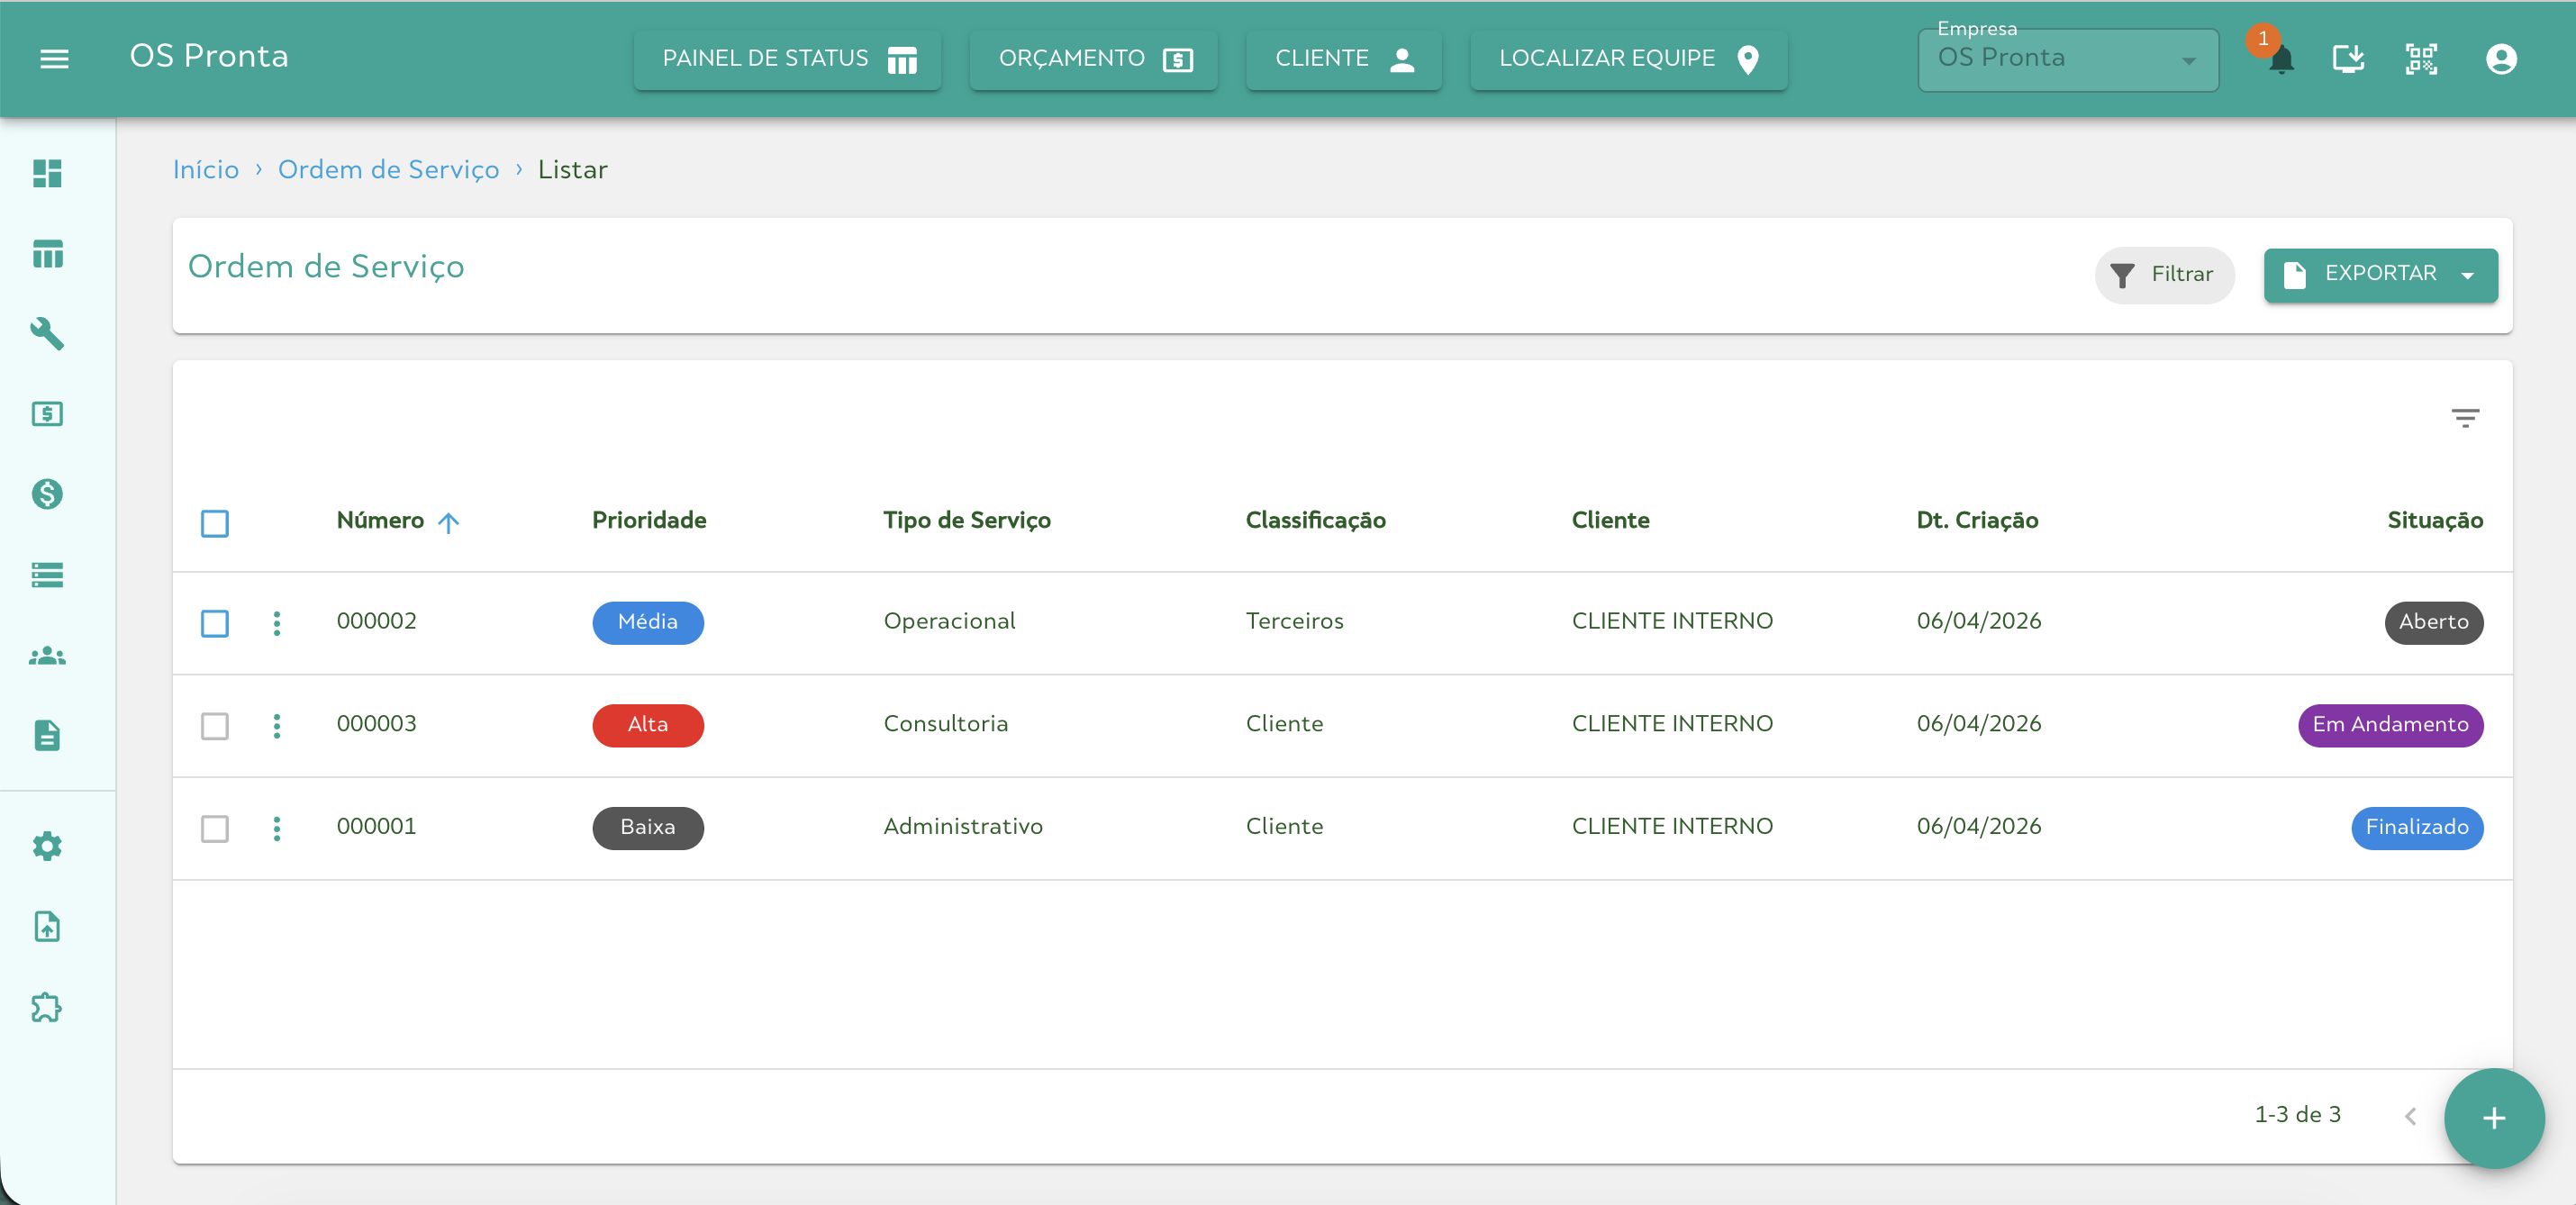Check the box for order 000003

point(215,725)
